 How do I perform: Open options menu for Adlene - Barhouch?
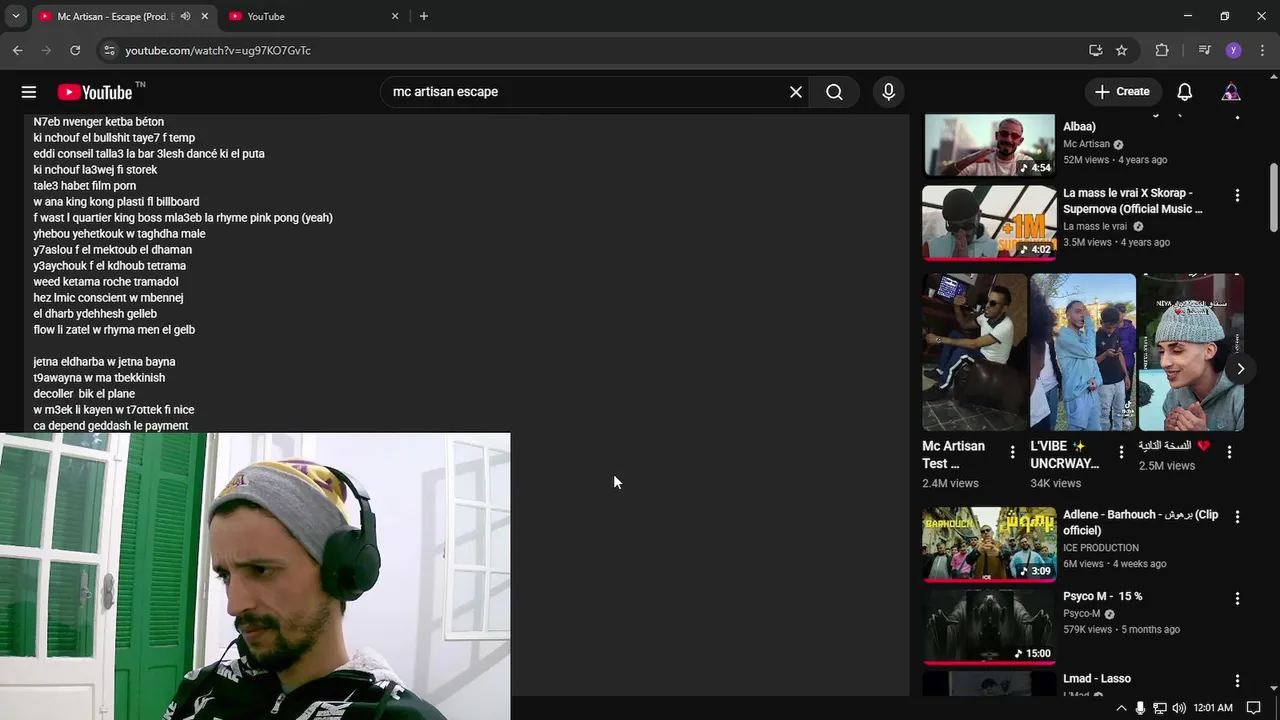tap(1237, 517)
